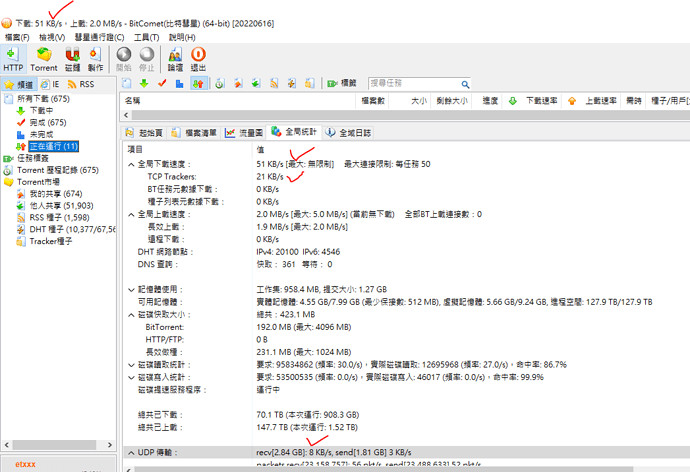
Task: Click the 開始 start toolbar button
Action: 124,57
